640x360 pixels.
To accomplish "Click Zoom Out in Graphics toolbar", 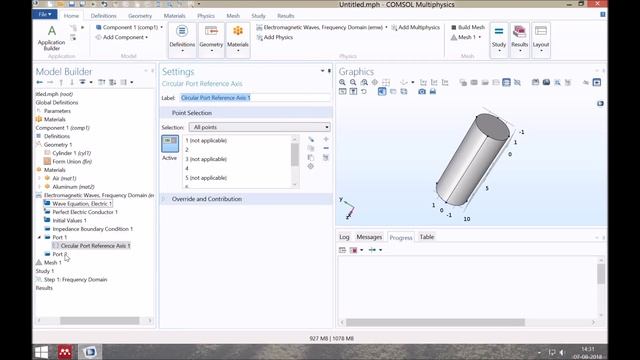I will [353, 82].
